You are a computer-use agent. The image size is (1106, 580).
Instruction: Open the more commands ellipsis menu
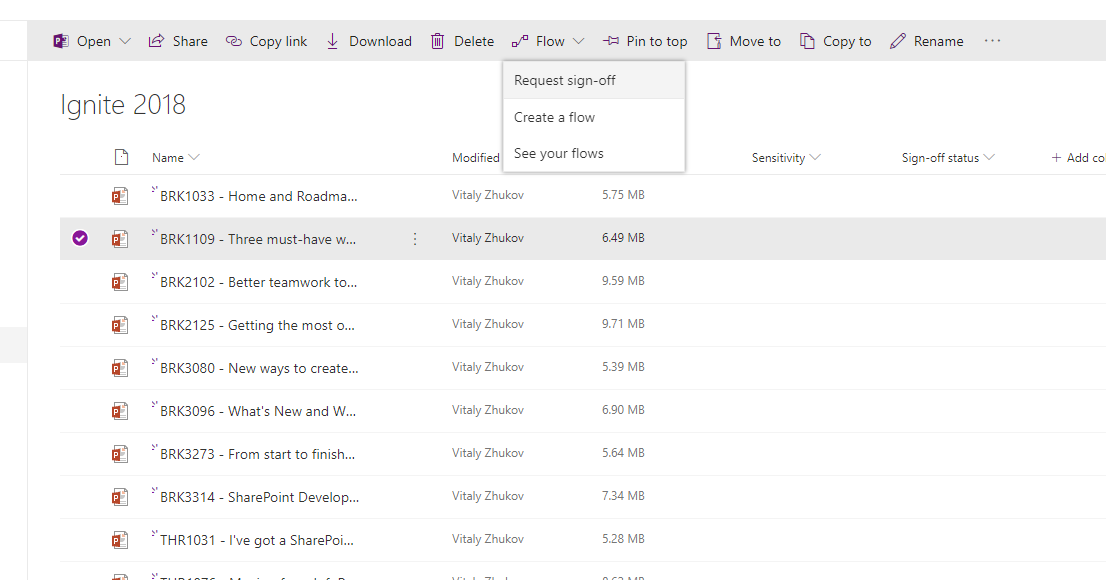(x=992, y=41)
